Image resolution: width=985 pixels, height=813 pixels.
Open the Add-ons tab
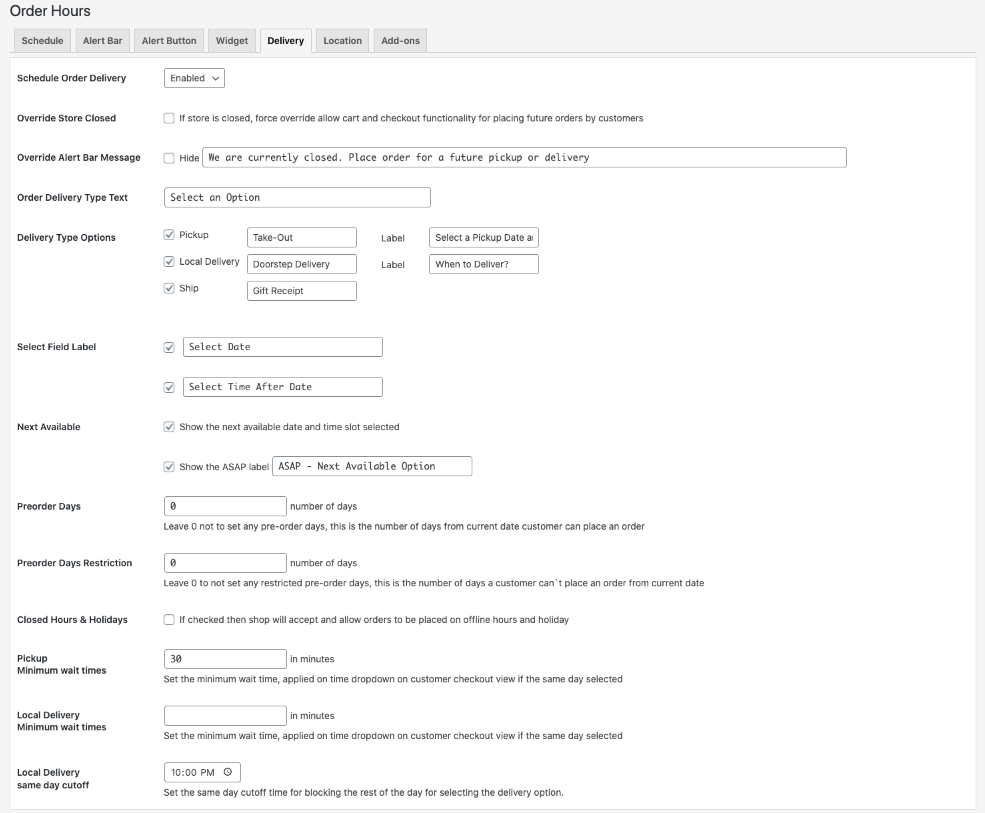point(400,41)
